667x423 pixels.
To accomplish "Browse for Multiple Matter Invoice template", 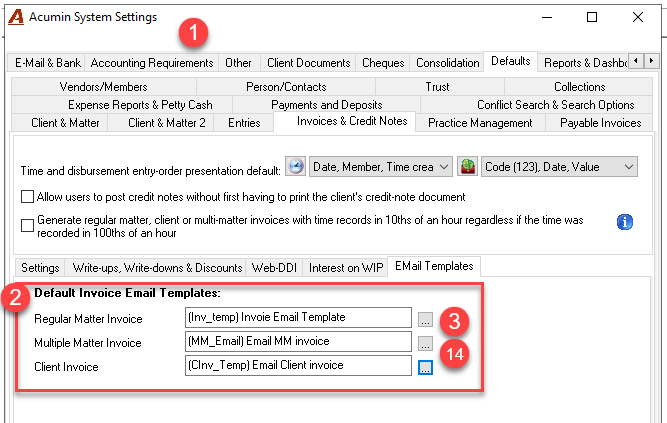I will click(425, 343).
